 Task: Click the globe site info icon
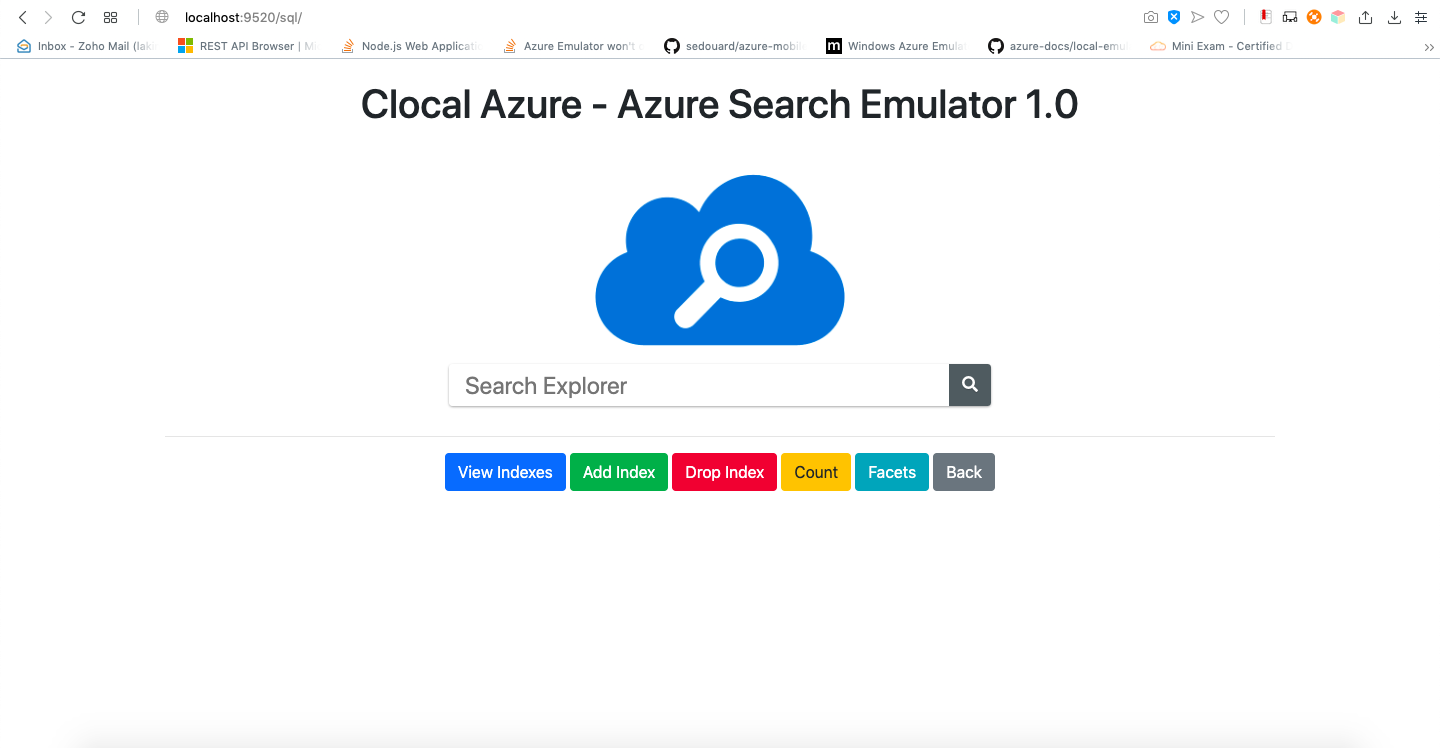click(162, 17)
